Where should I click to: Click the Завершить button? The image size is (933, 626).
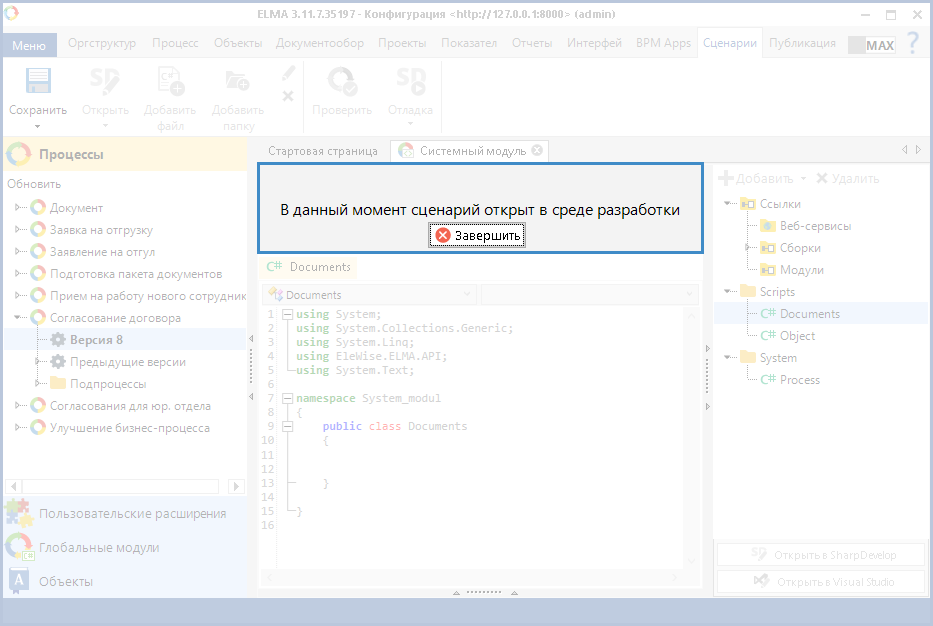479,235
